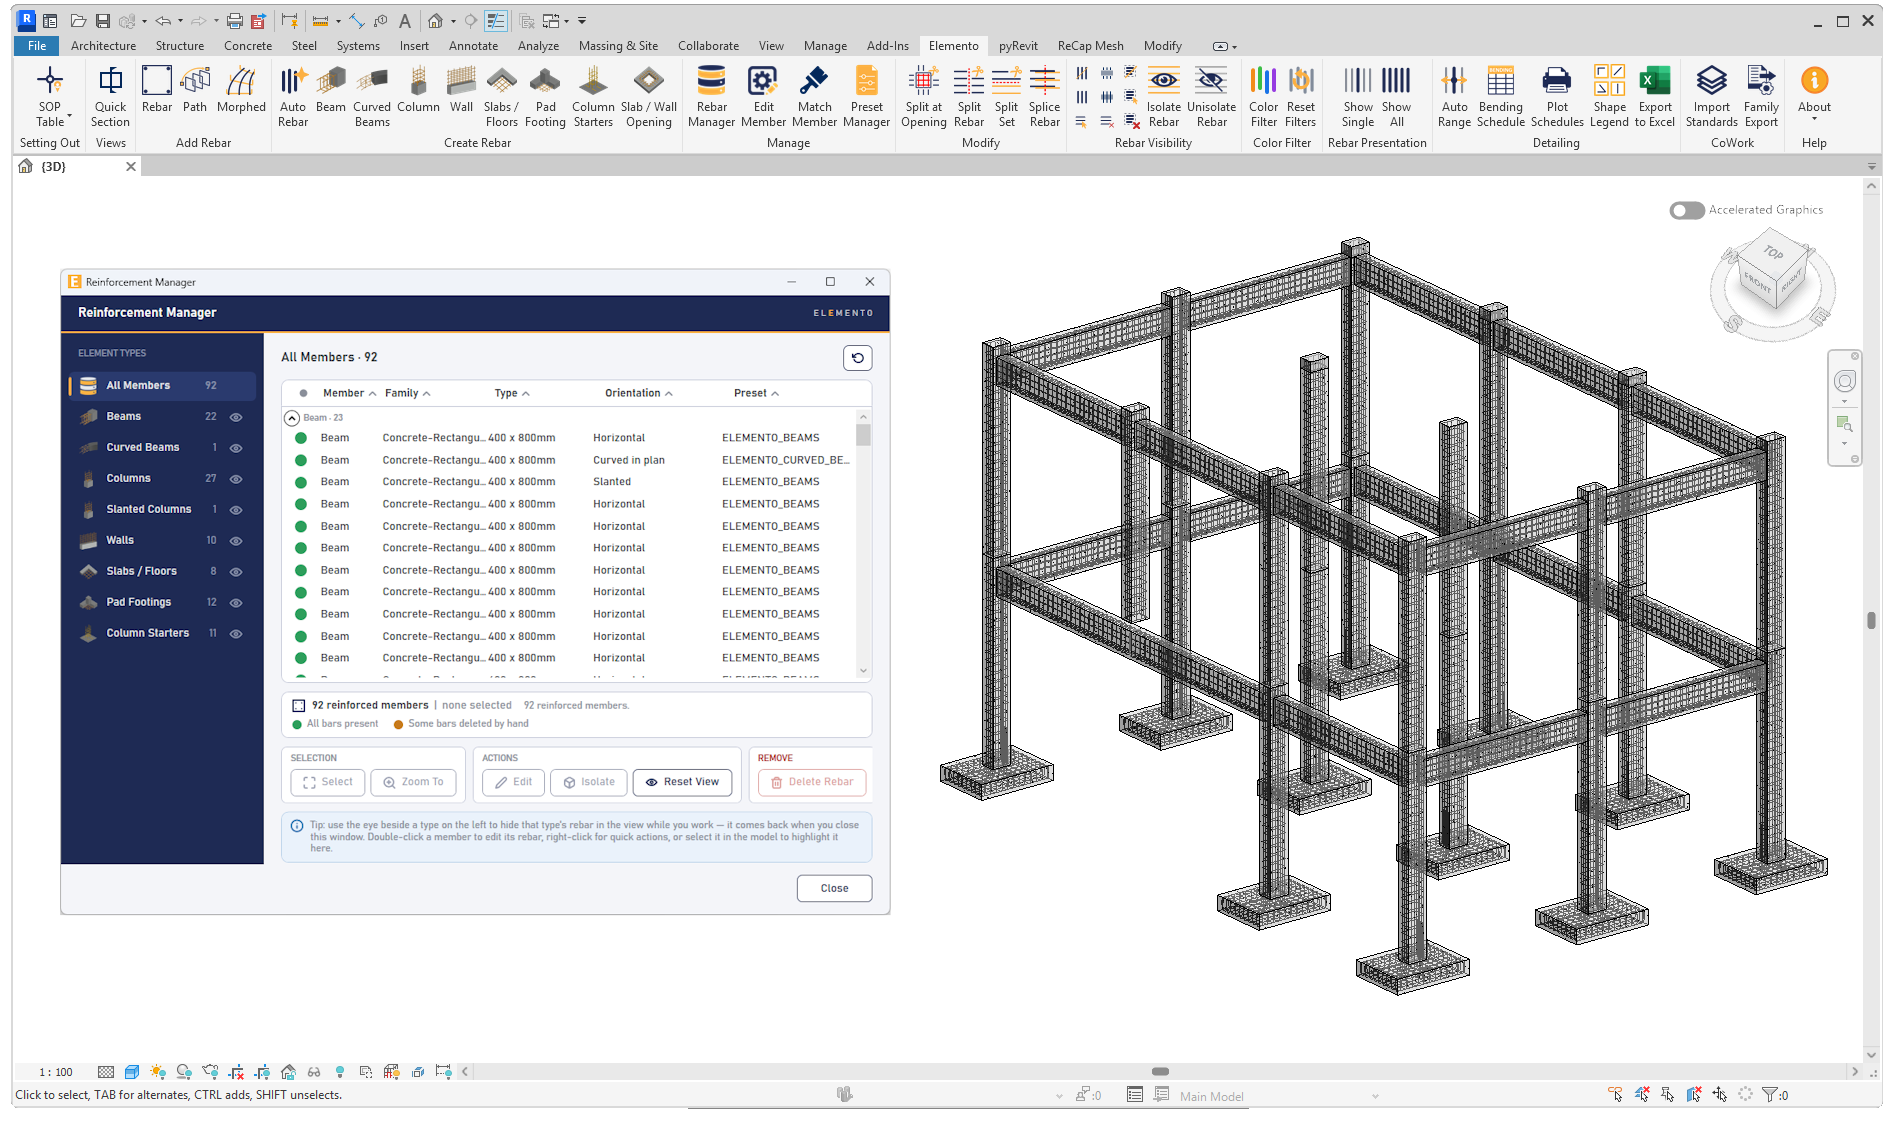
Task: Open the File menu
Action: click(x=37, y=46)
